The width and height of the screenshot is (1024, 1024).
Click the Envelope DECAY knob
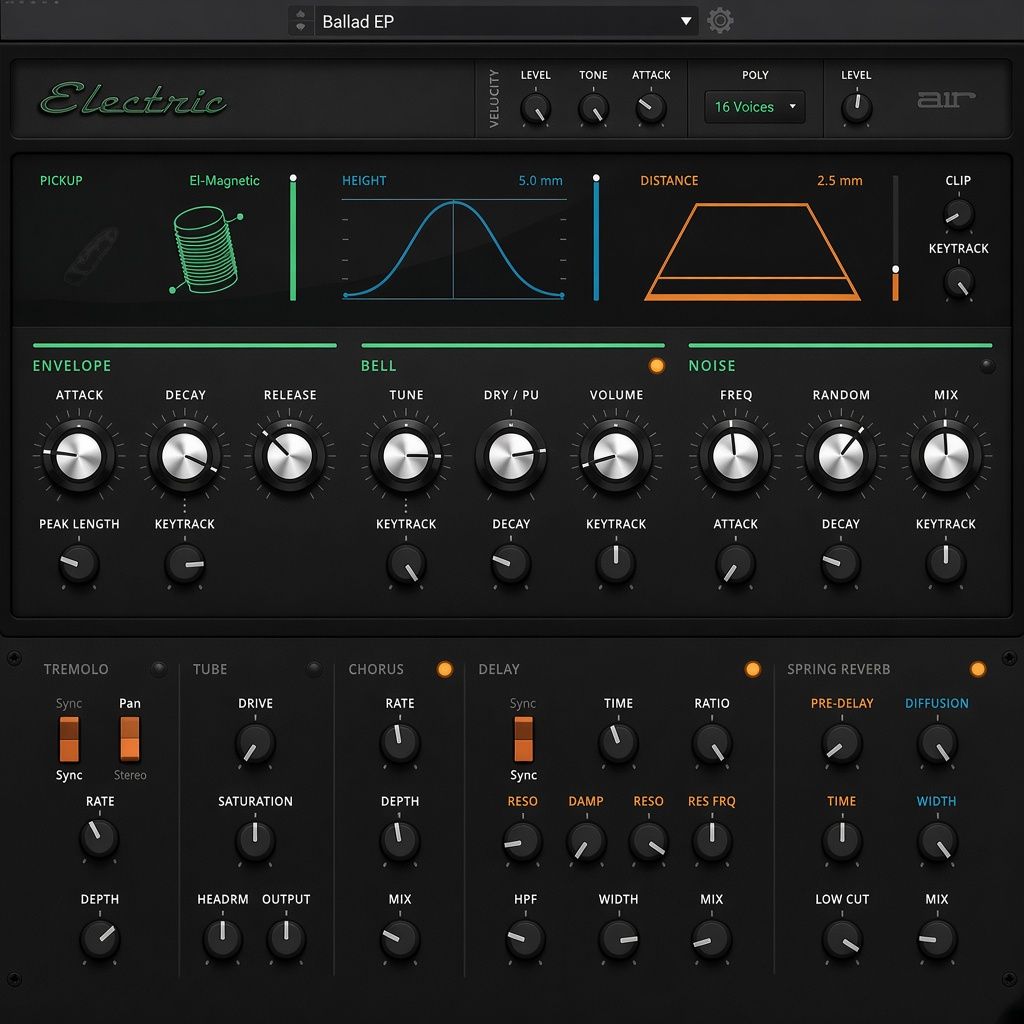pos(185,456)
